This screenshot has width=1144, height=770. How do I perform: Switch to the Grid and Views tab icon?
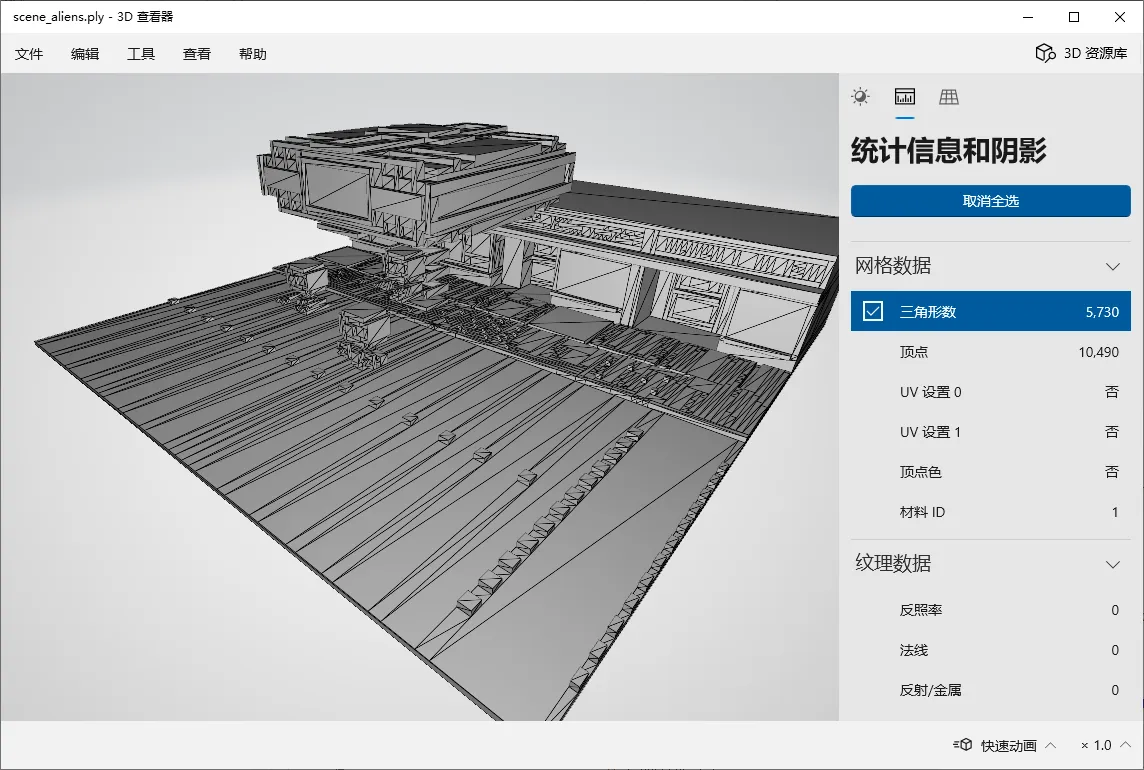tap(949, 97)
